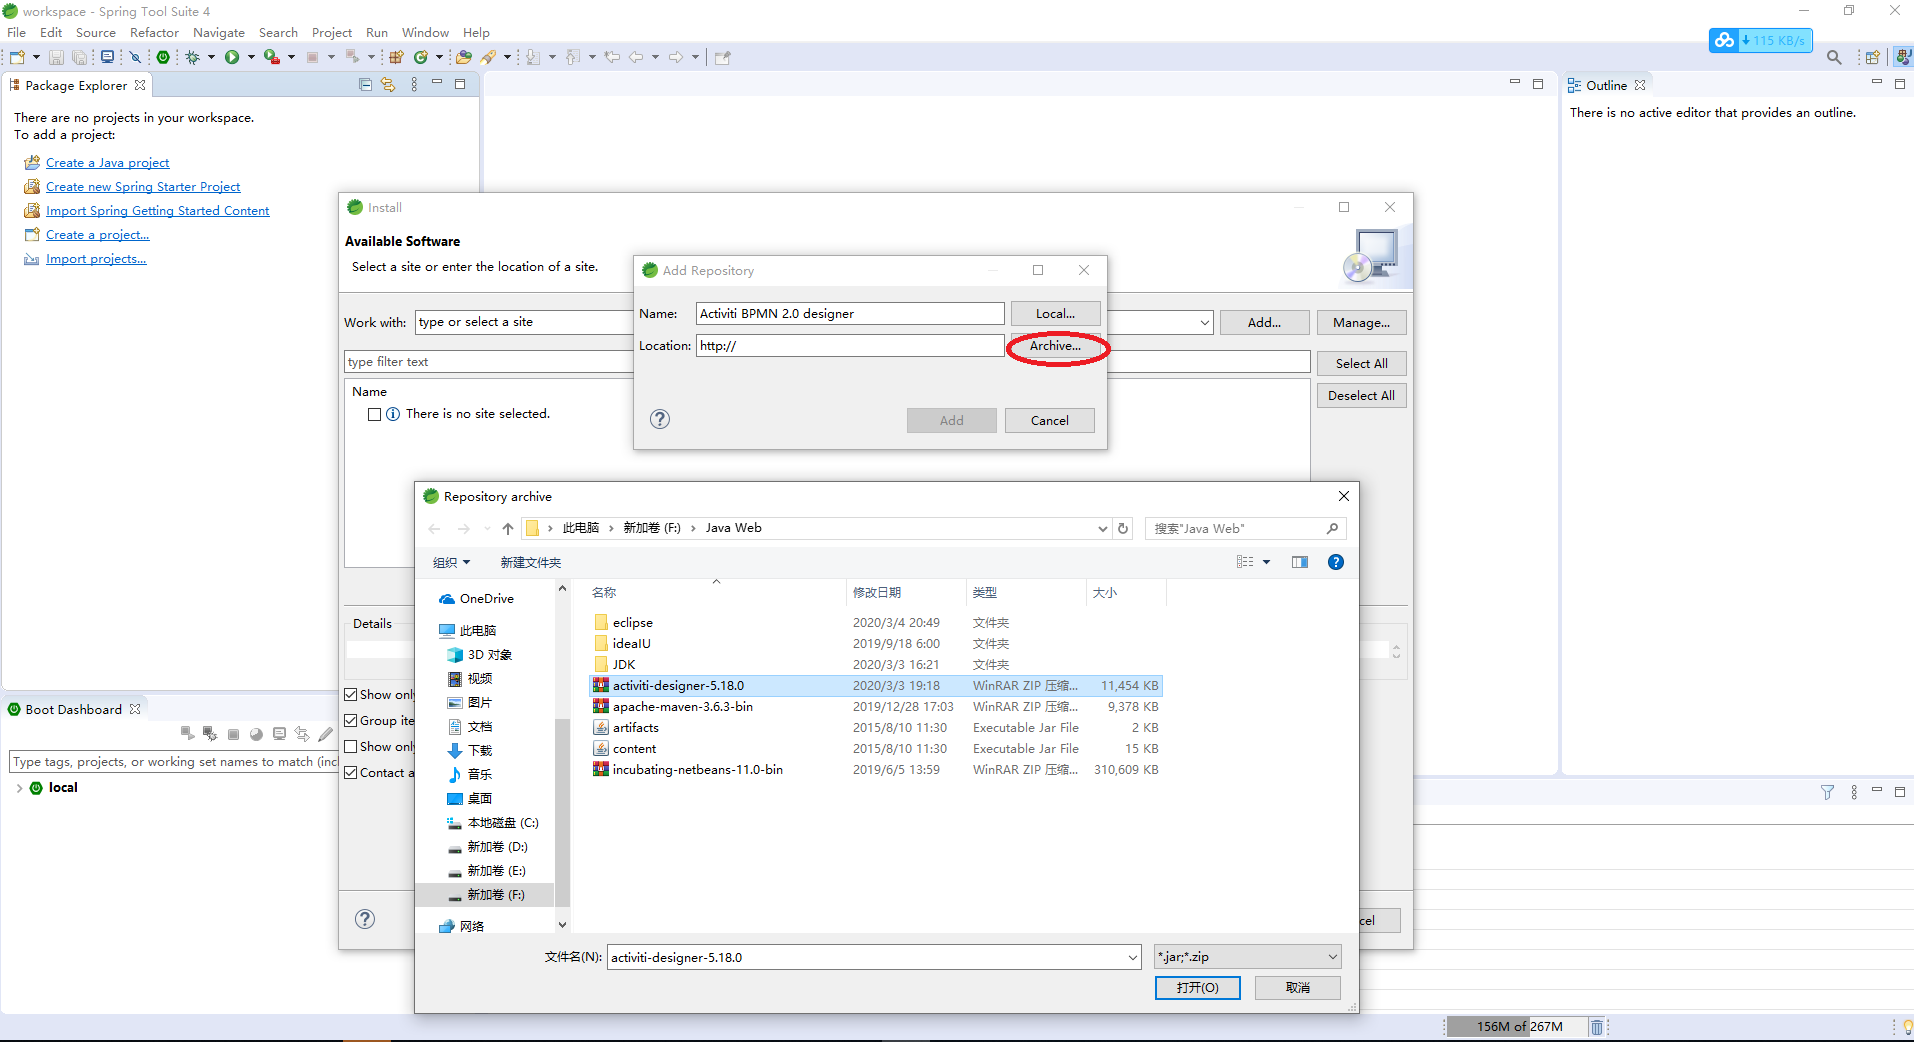
Task: Open the Navigate menu
Action: point(219,32)
